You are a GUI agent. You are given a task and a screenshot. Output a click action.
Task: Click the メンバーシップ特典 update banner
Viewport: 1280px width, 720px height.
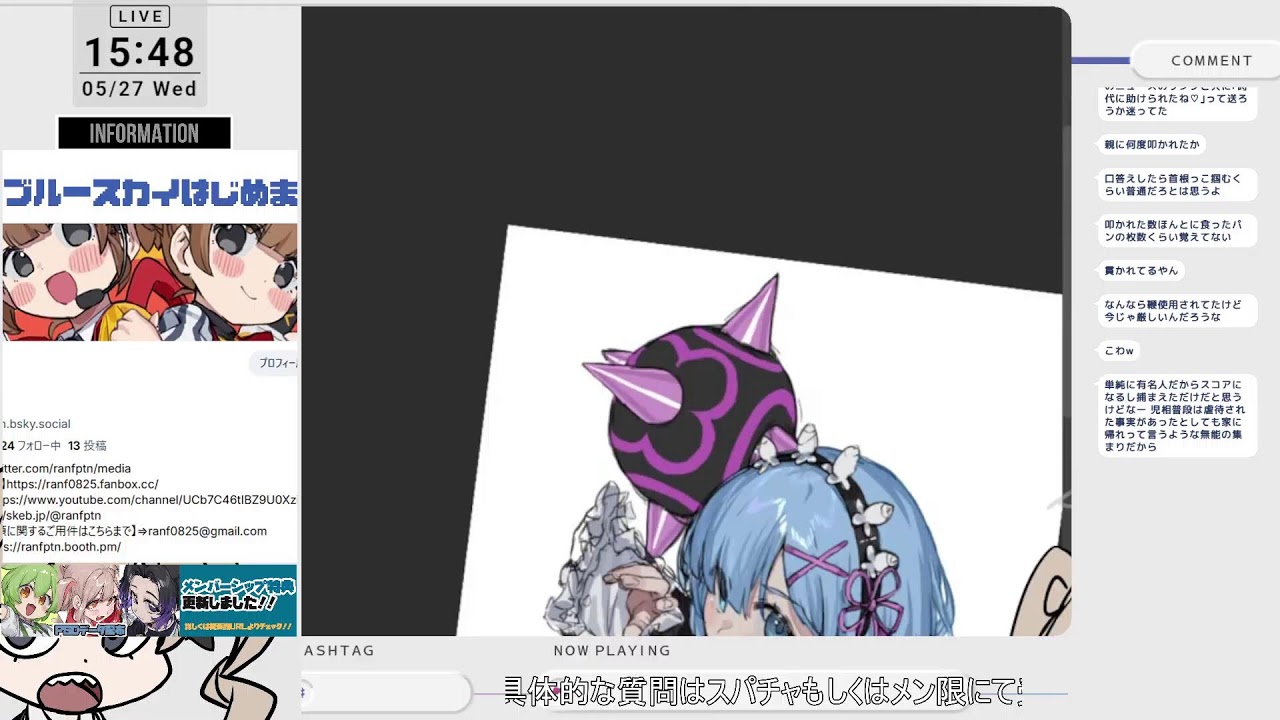pyautogui.click(x=238, y=600)
